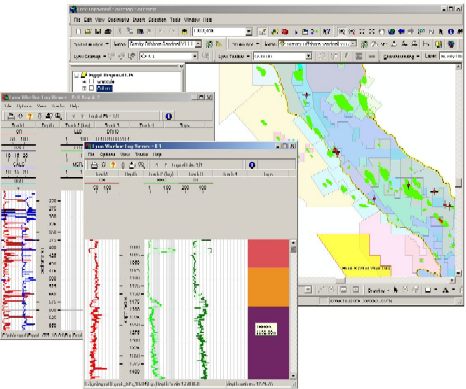Select the arrow pointer in the bottom Drawing toolbar
This screenshot has height=389, width=466.
click(395, 290)
